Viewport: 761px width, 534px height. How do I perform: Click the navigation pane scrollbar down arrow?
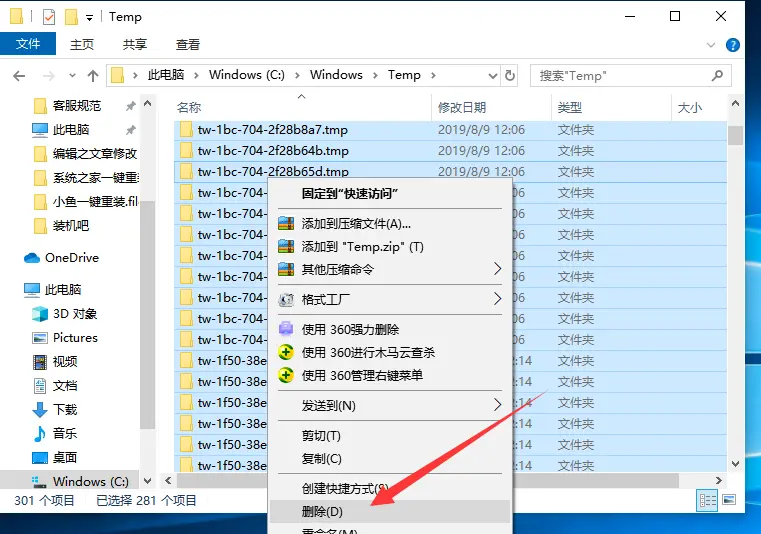(148, 481)
